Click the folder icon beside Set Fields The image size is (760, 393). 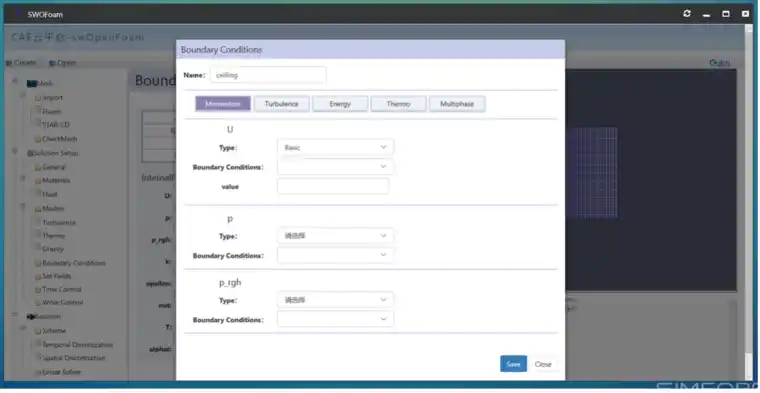38,276
